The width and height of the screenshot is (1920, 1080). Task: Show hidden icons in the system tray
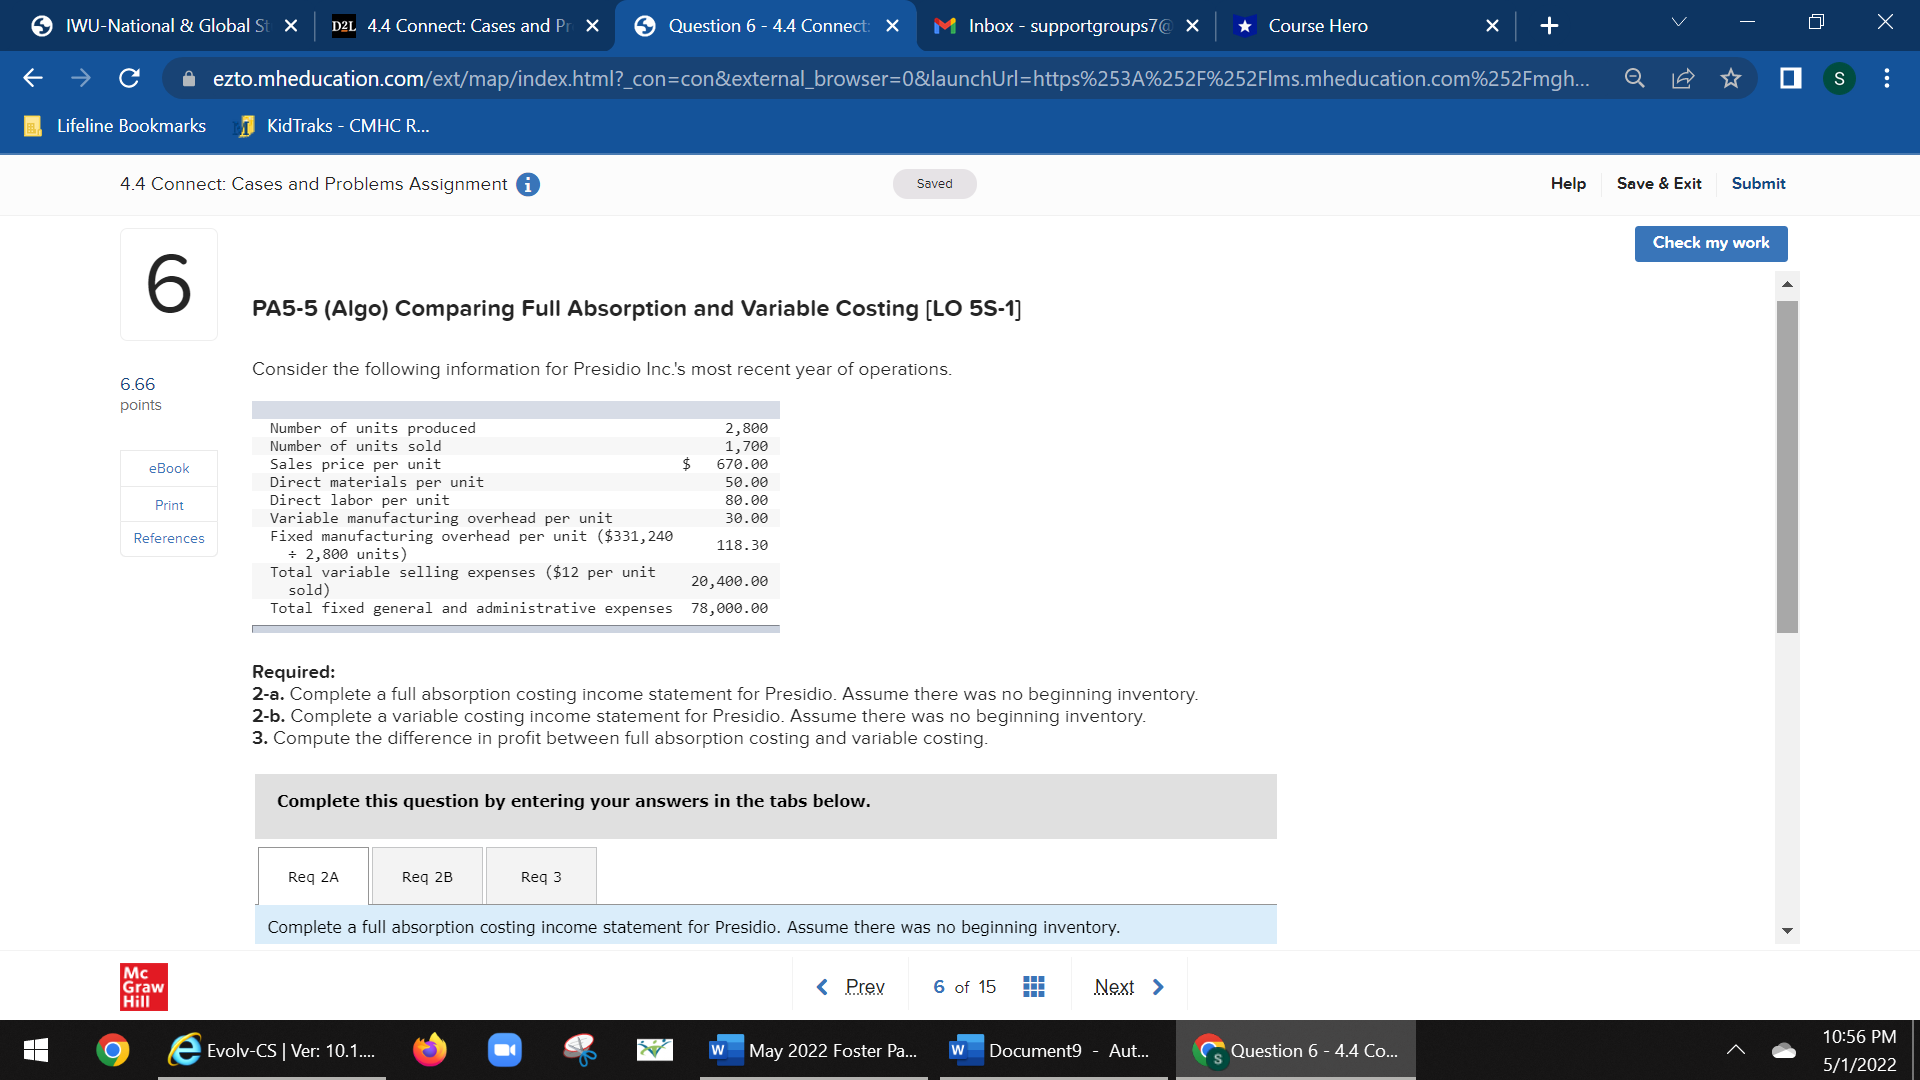[1736, 1050]
